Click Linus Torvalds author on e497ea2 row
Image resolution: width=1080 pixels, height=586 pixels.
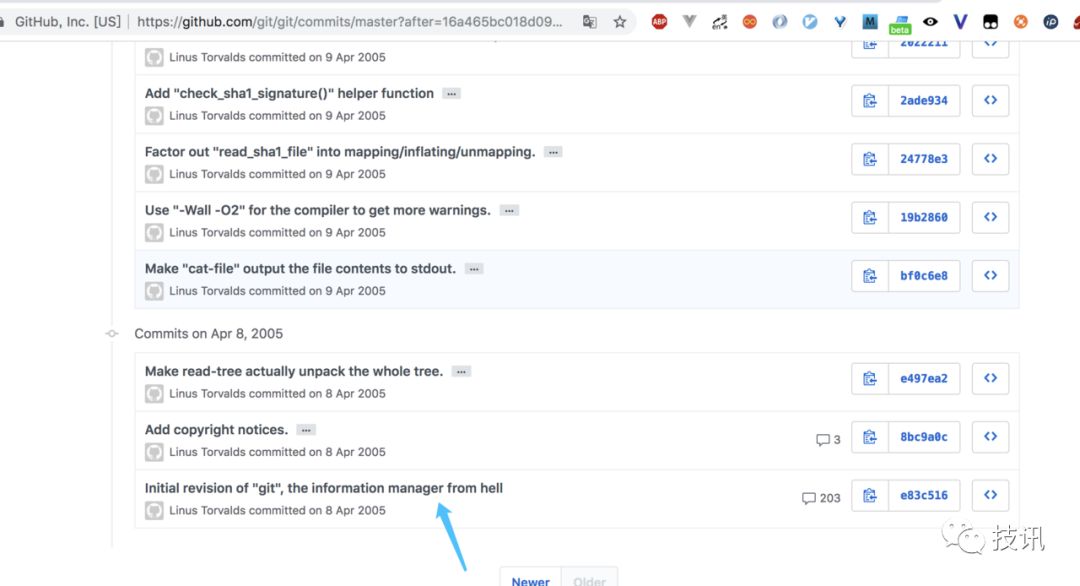207,394
